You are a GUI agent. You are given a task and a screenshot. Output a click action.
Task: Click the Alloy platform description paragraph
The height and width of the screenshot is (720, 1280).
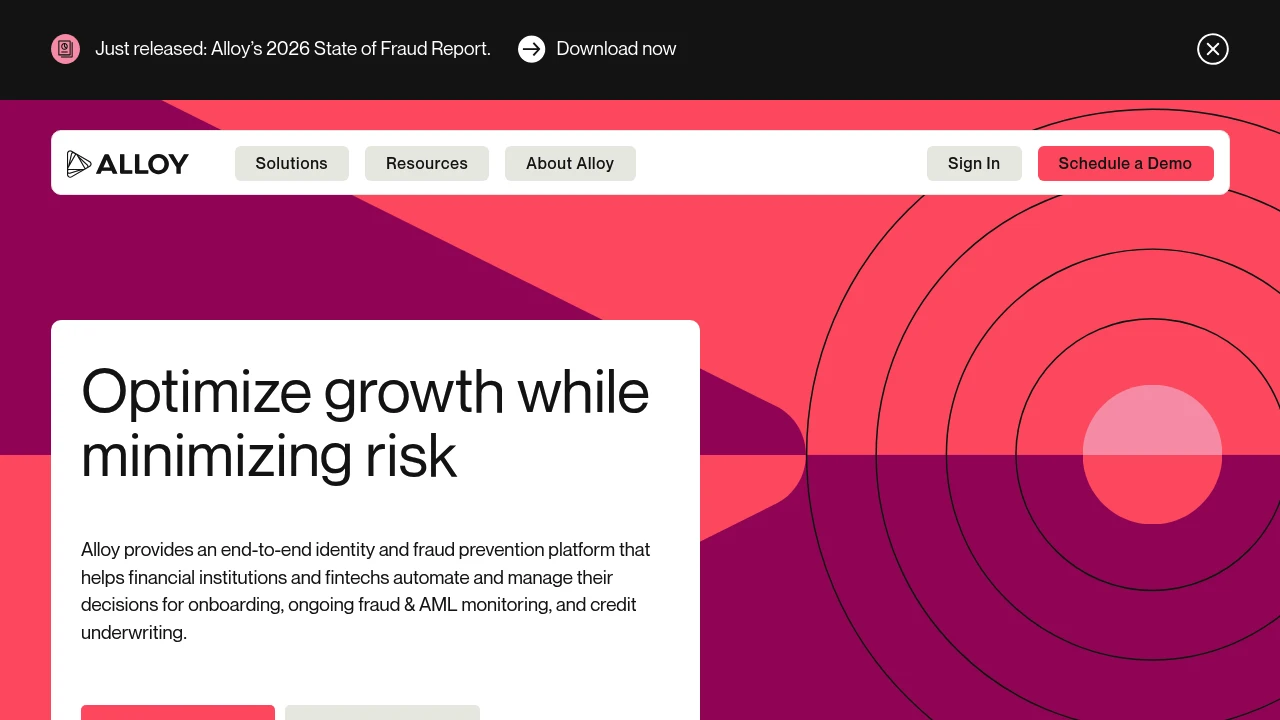click(365, 590)
